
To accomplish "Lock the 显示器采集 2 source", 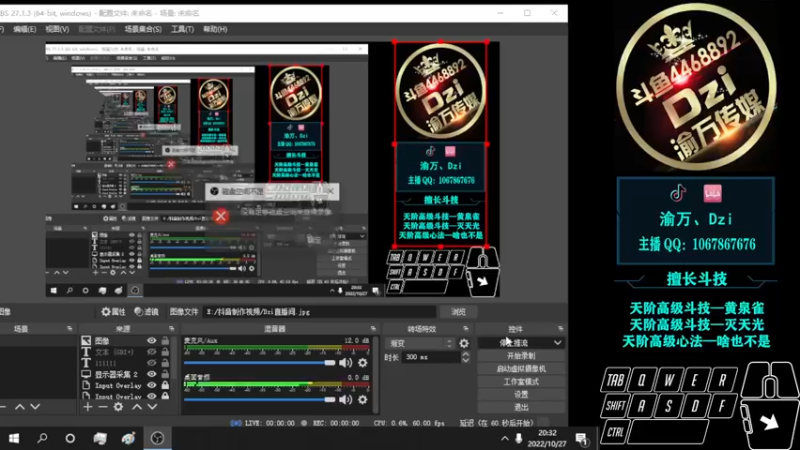I will pyautogui.click(x=165, y=374).
